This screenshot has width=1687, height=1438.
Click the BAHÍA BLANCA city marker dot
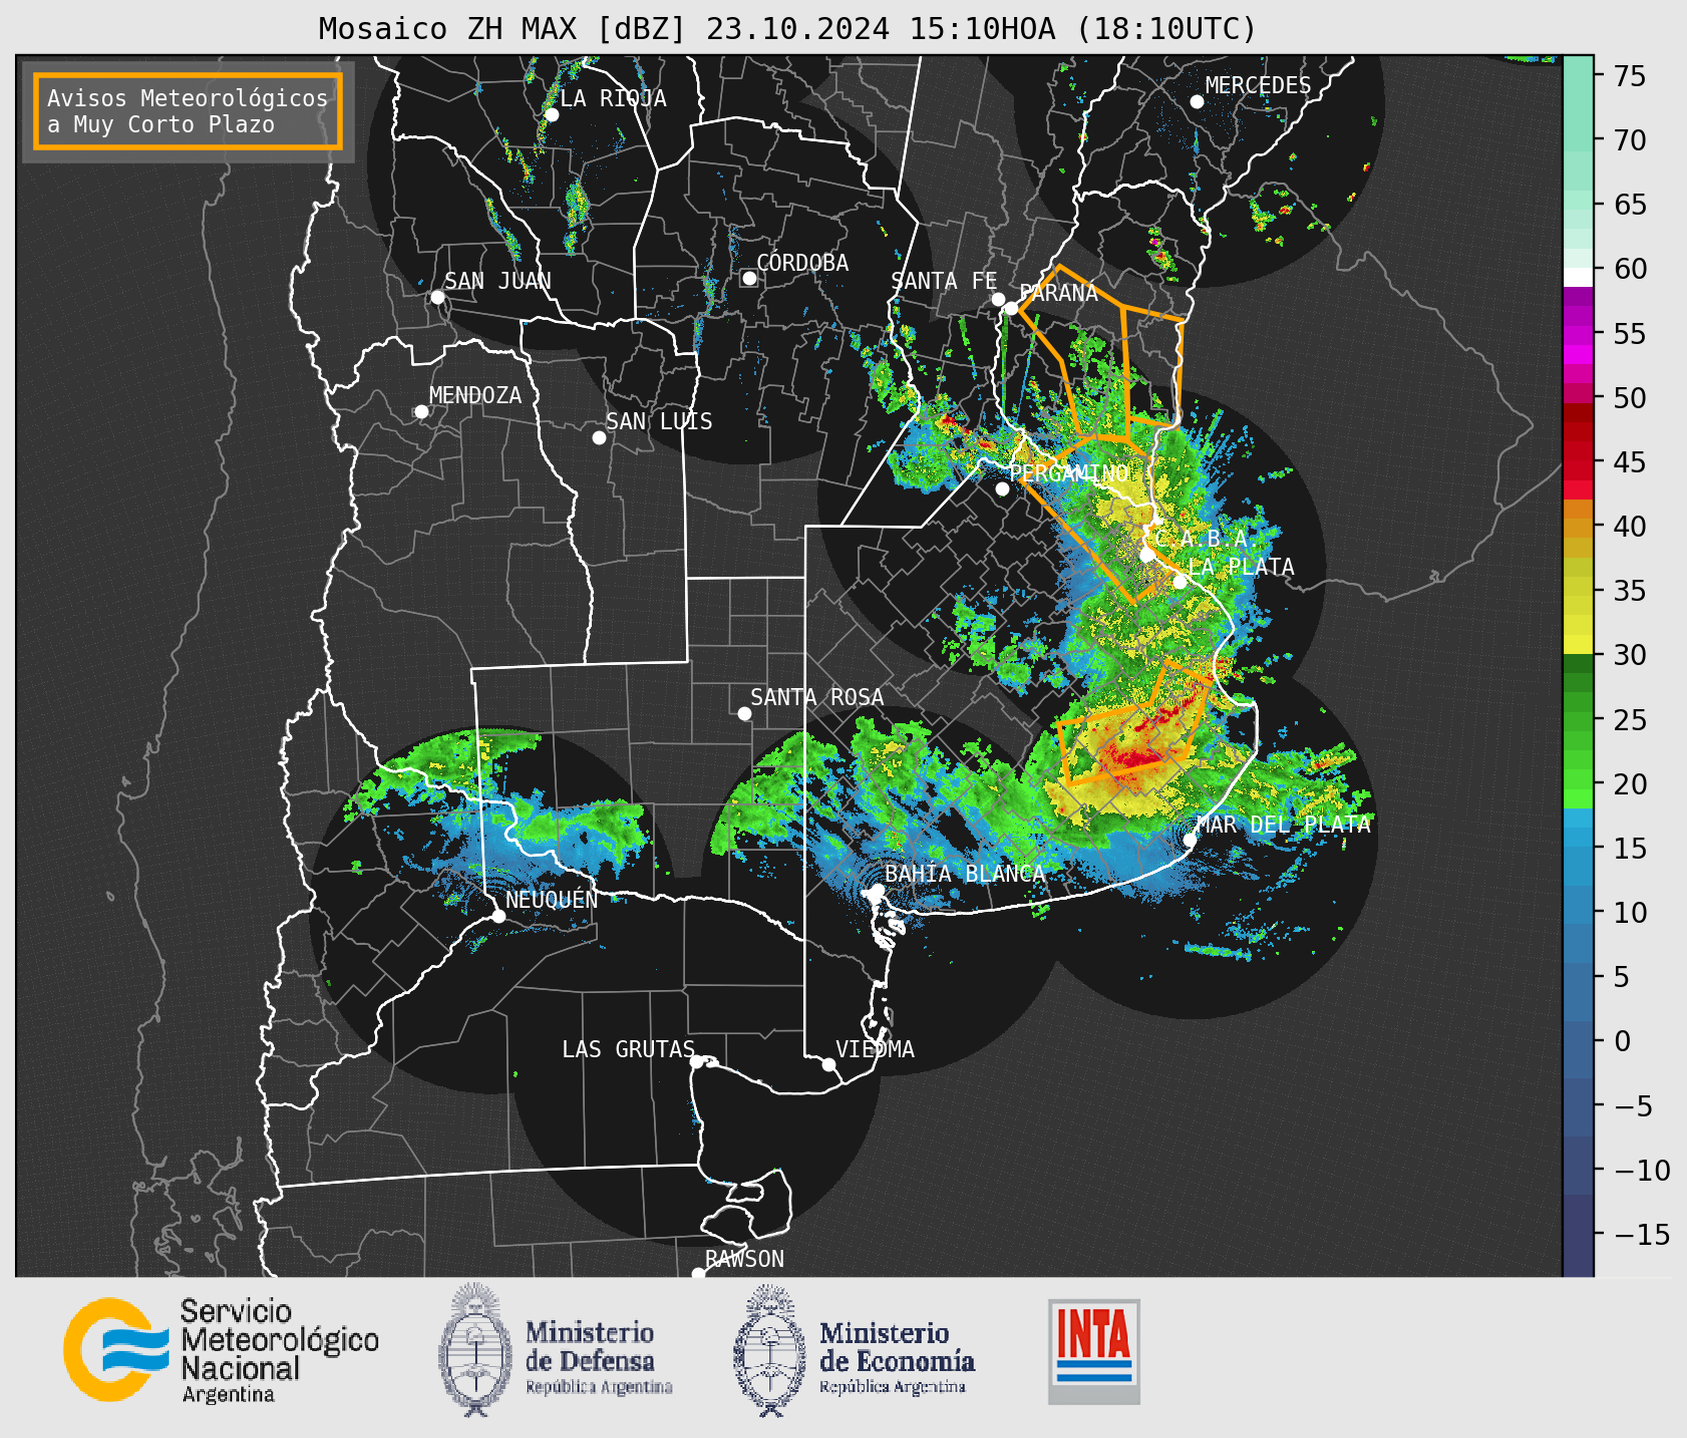(877, 890)
